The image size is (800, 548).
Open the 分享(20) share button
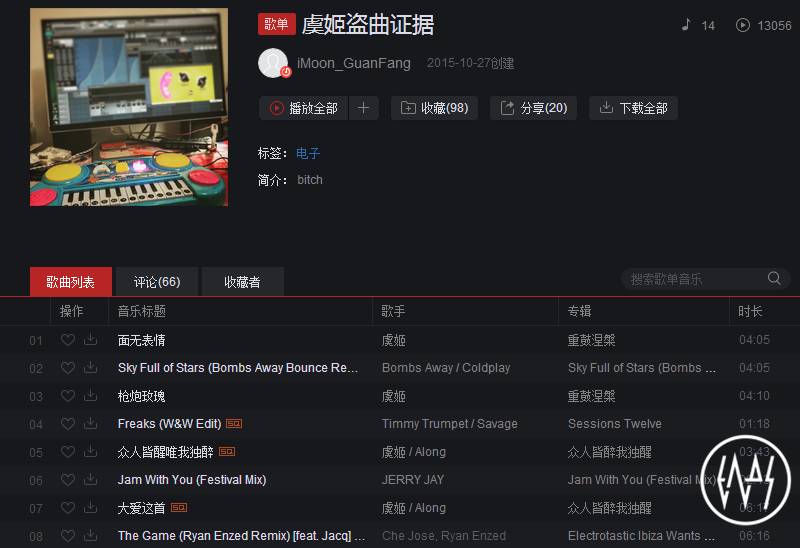click(x=533, y=108)
